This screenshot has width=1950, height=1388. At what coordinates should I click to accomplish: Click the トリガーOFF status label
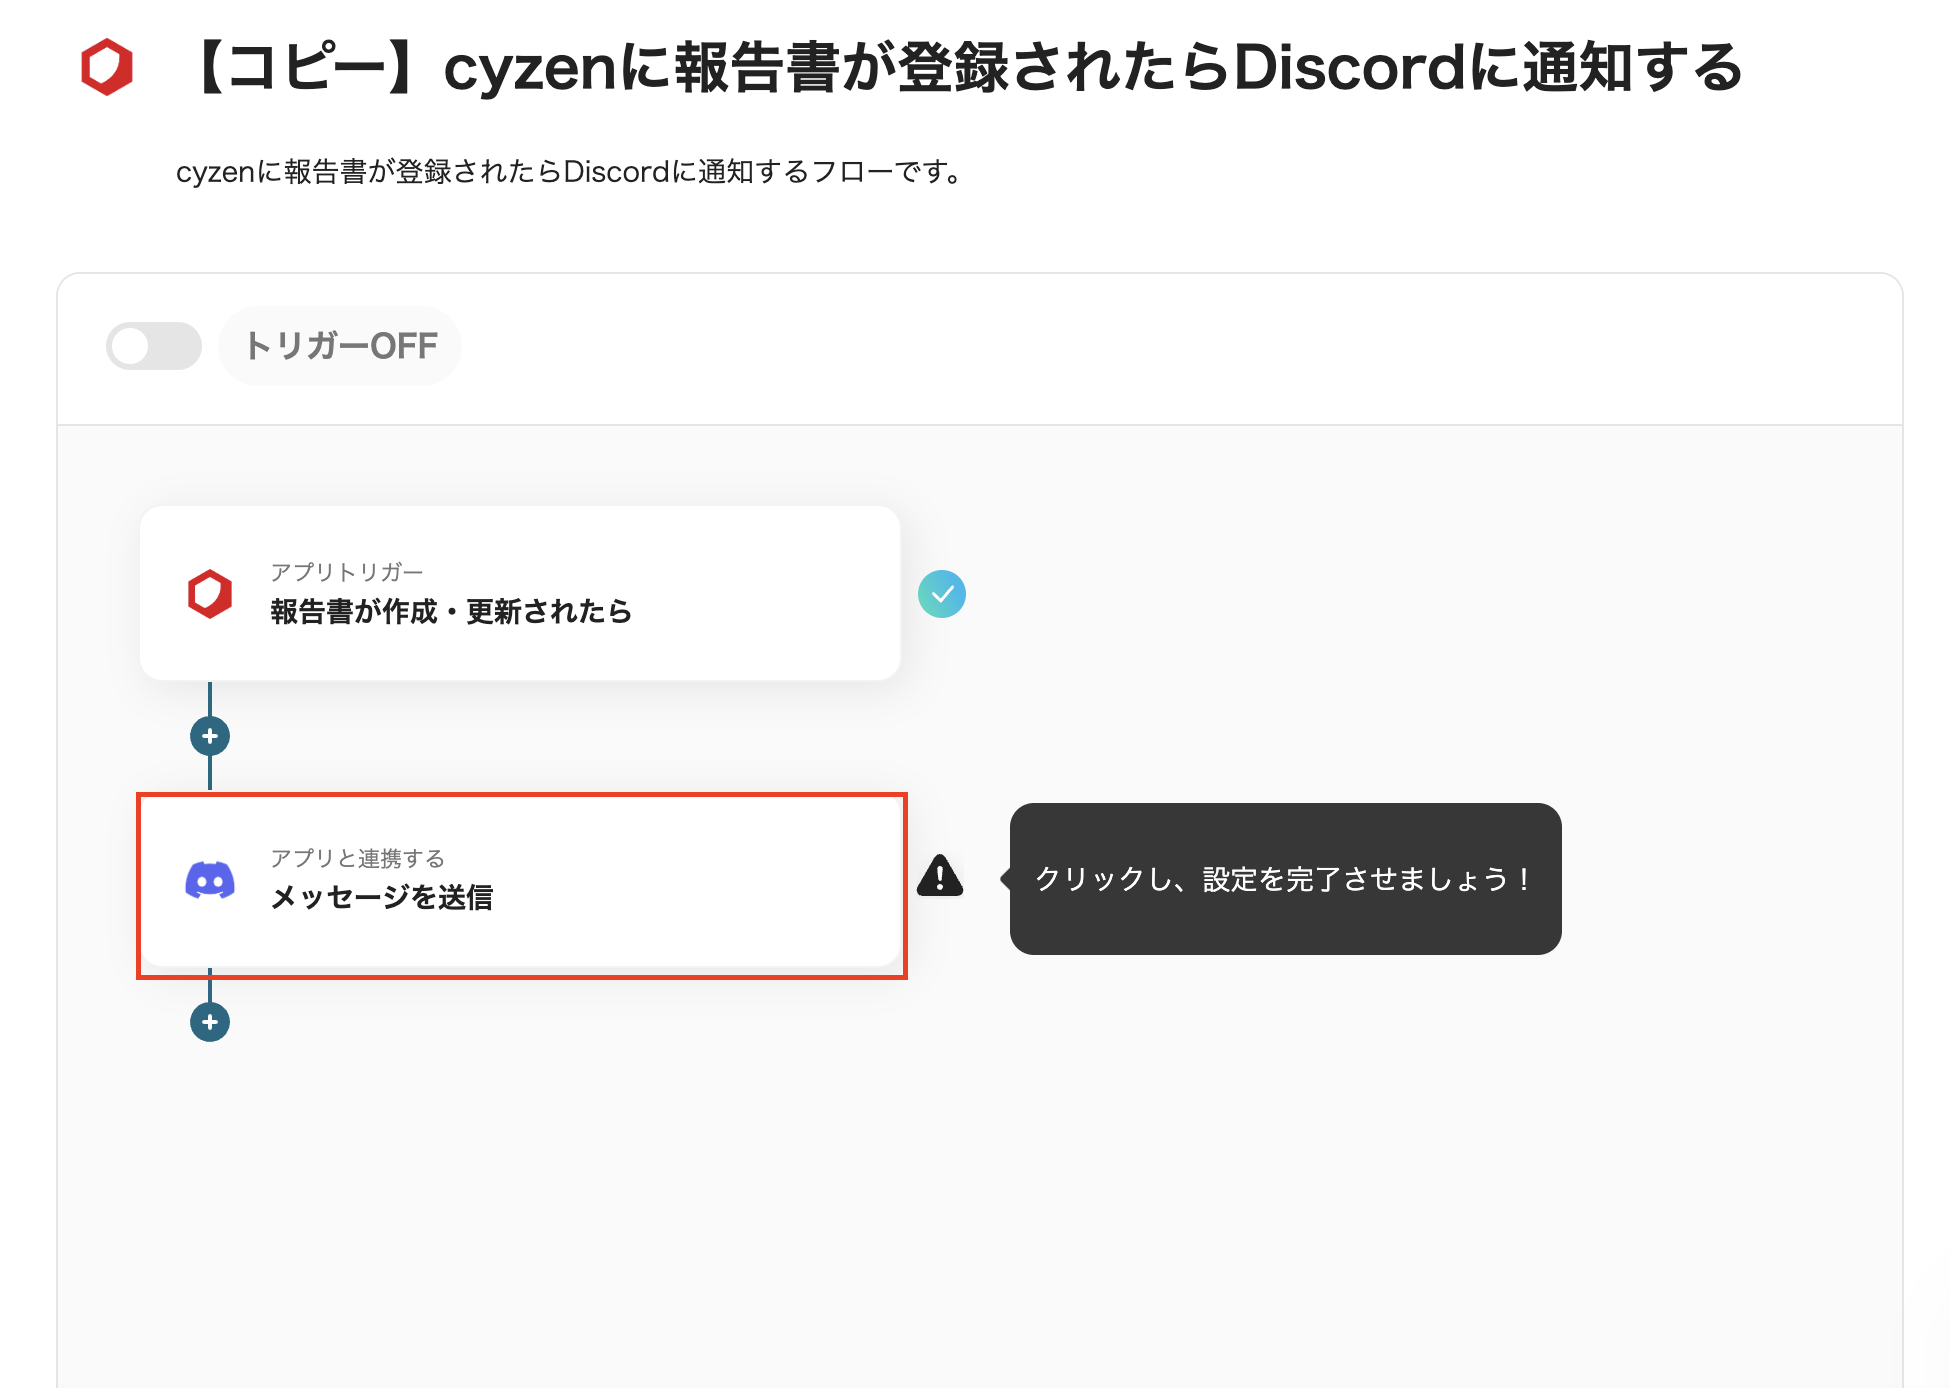[341, 346]
